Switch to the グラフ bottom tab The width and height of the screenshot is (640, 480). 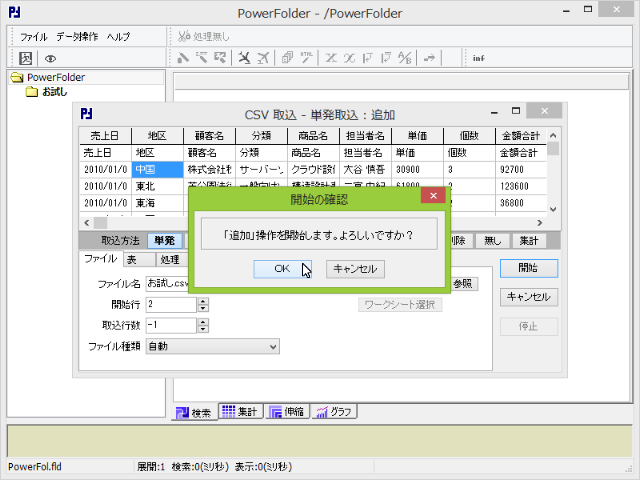tap(334, 411)
